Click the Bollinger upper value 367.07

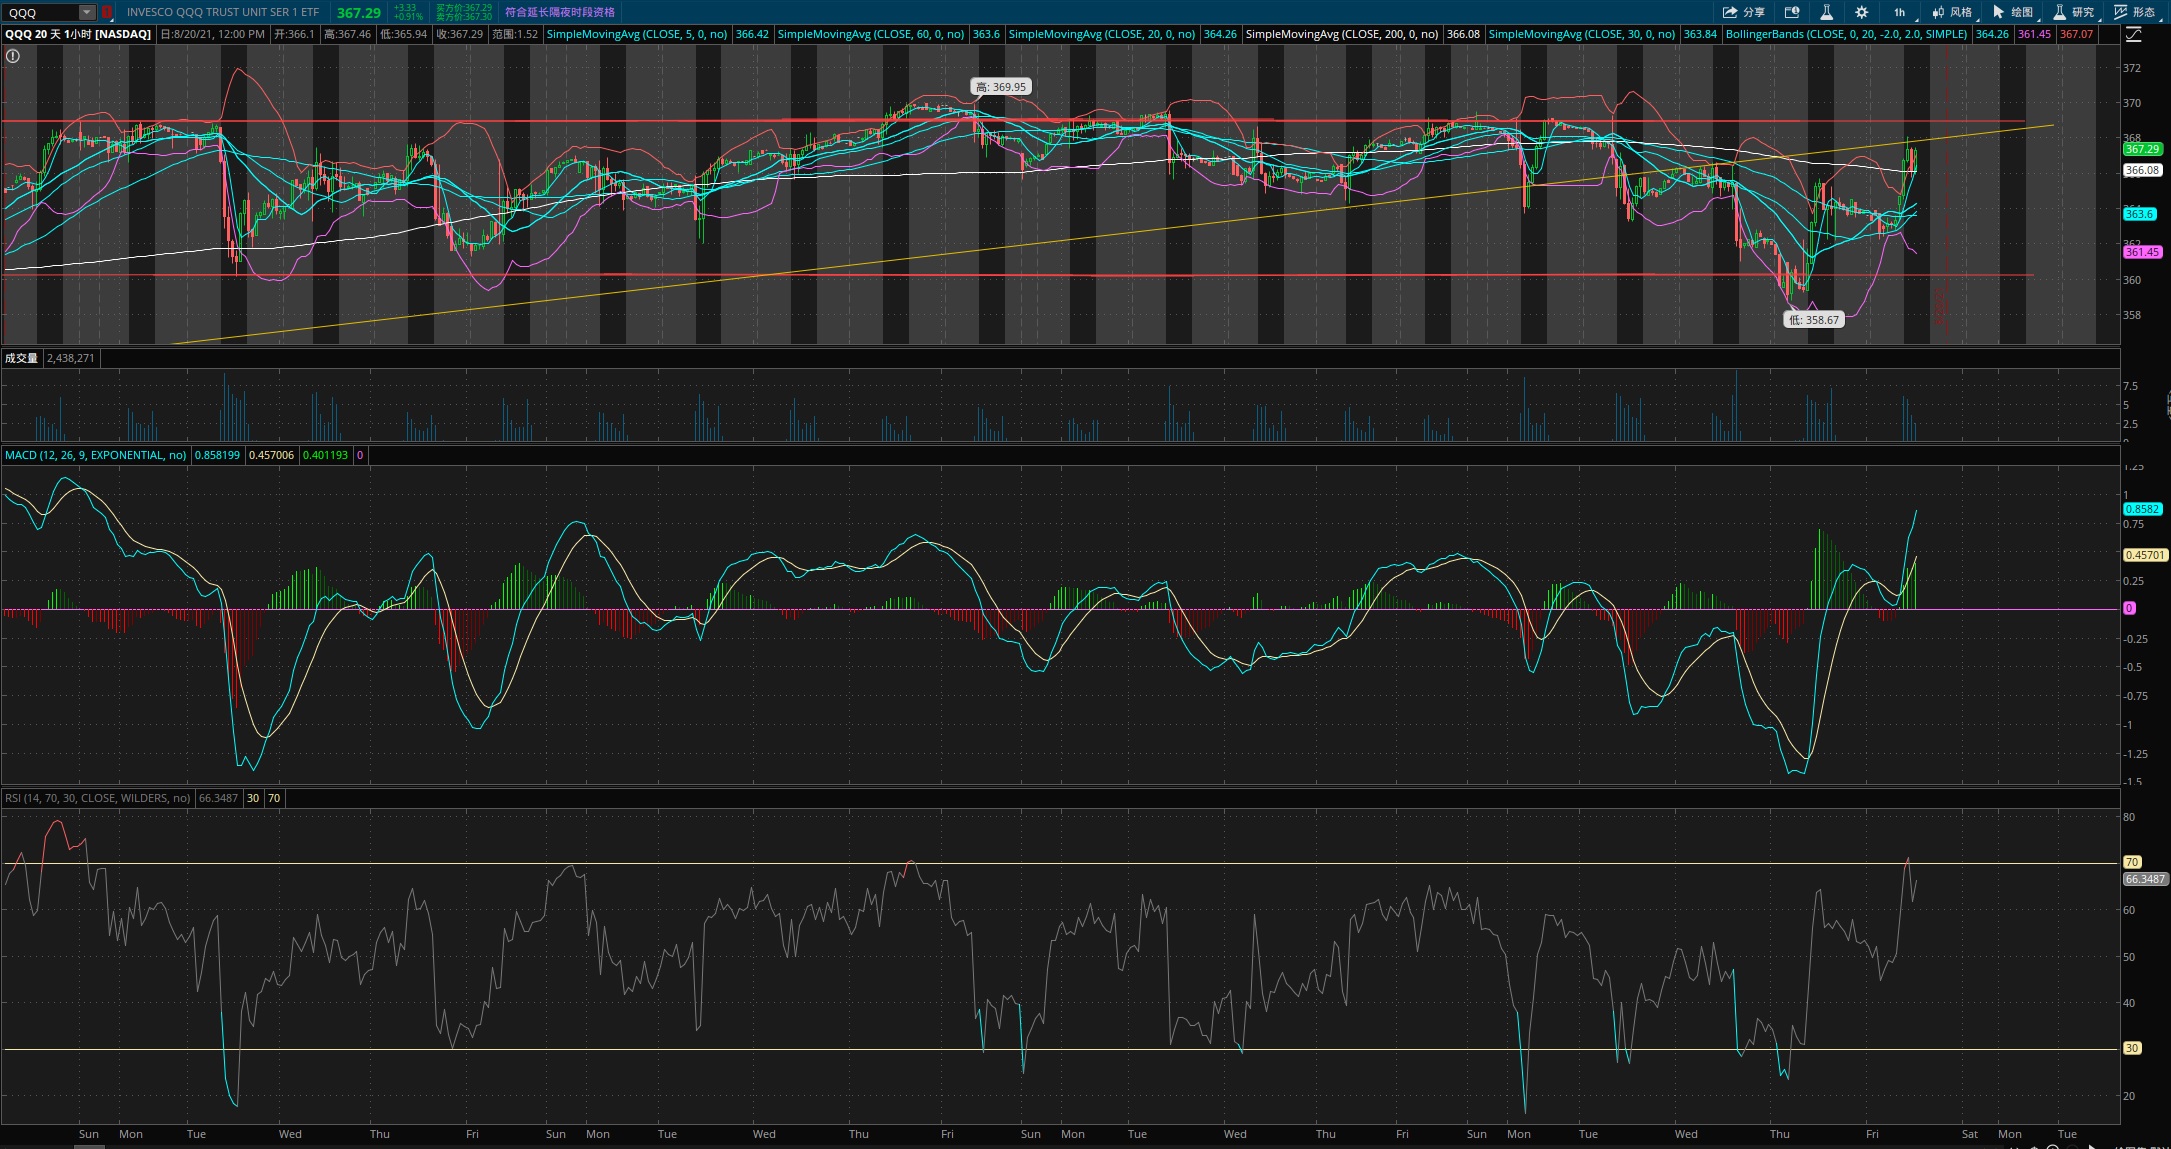pyautogui.click(x=2077, y=34)
